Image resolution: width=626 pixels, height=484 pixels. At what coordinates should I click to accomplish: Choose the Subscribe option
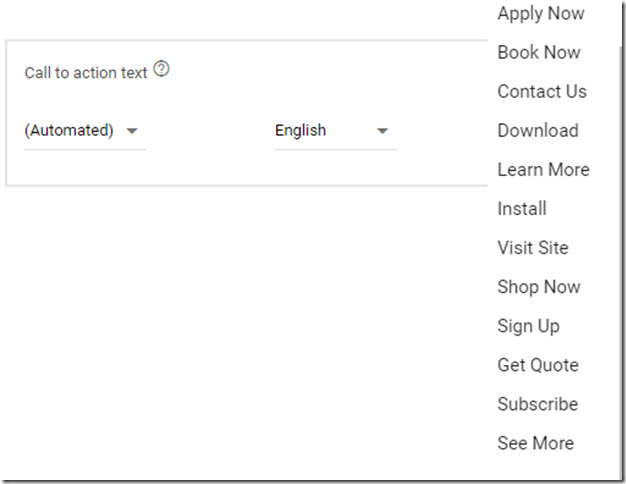point(537,404)
